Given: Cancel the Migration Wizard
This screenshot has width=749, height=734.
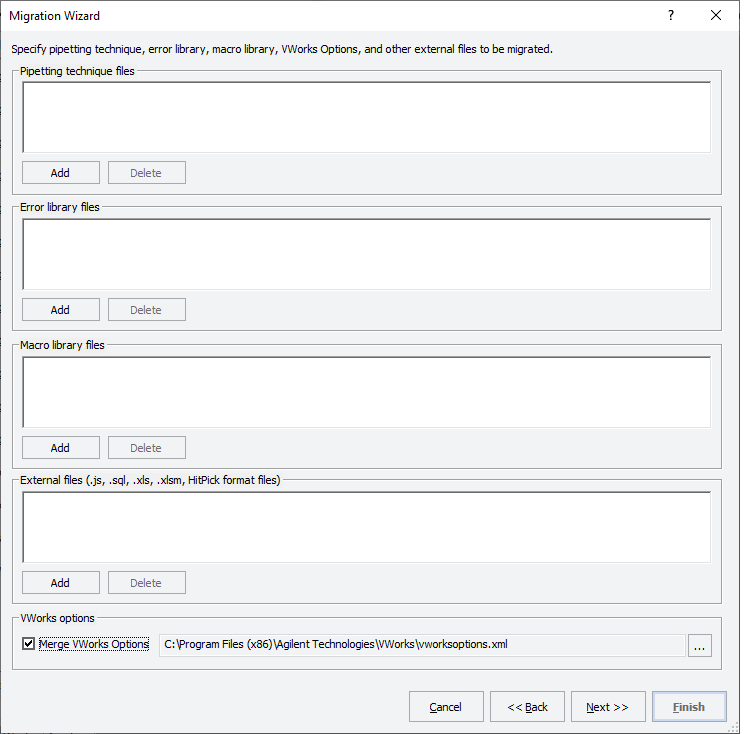Looking at the screenshot, I should [x=446, y=707].
